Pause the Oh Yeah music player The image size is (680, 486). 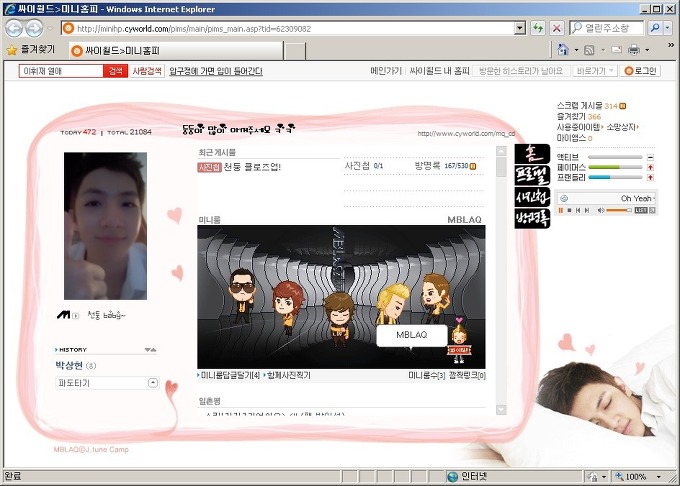pos(561,210)
